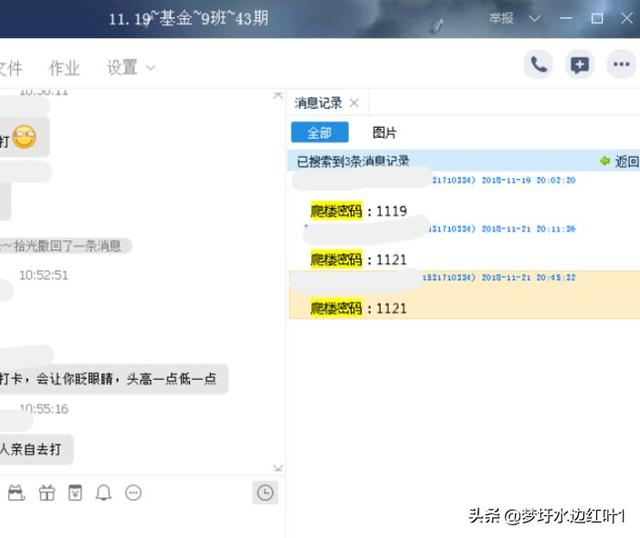Select the 全部 filter button
The width and height of the screenshot is (640, 538).
(x=319, y=132)
